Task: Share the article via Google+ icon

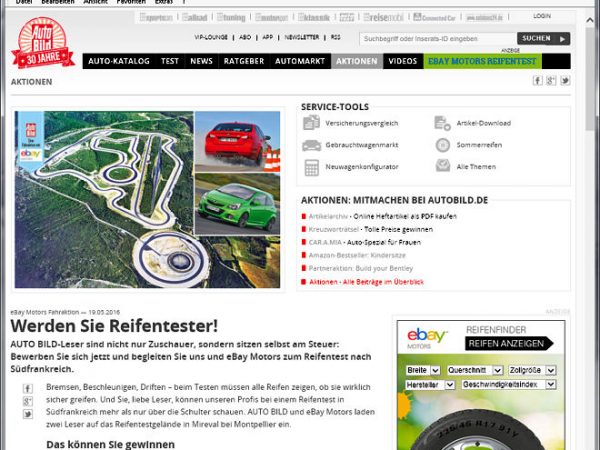Action: tap(28, 401)
